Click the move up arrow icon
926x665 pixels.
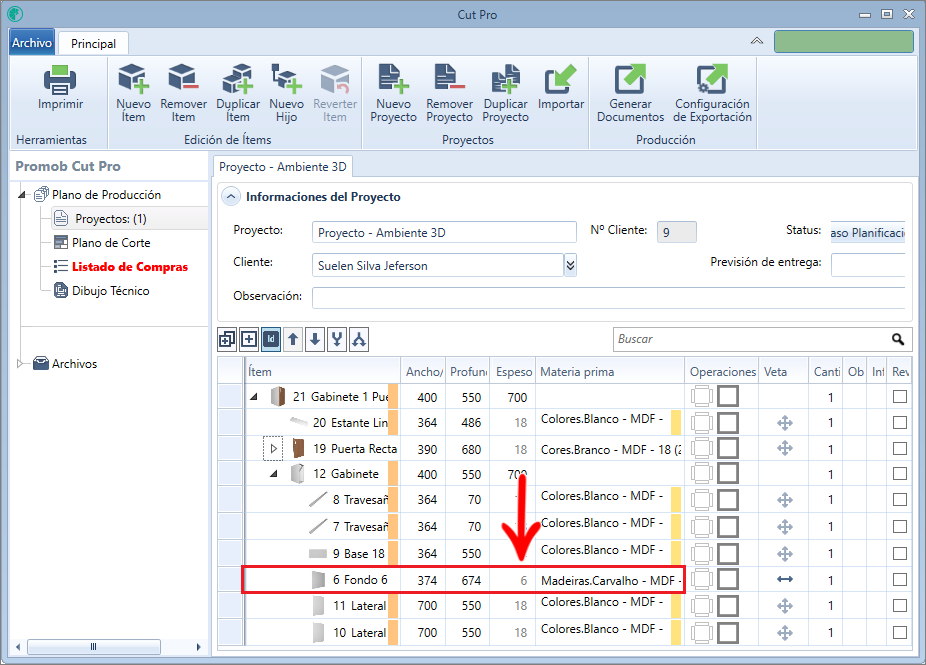pyautogui.click(x=293, y=340)
